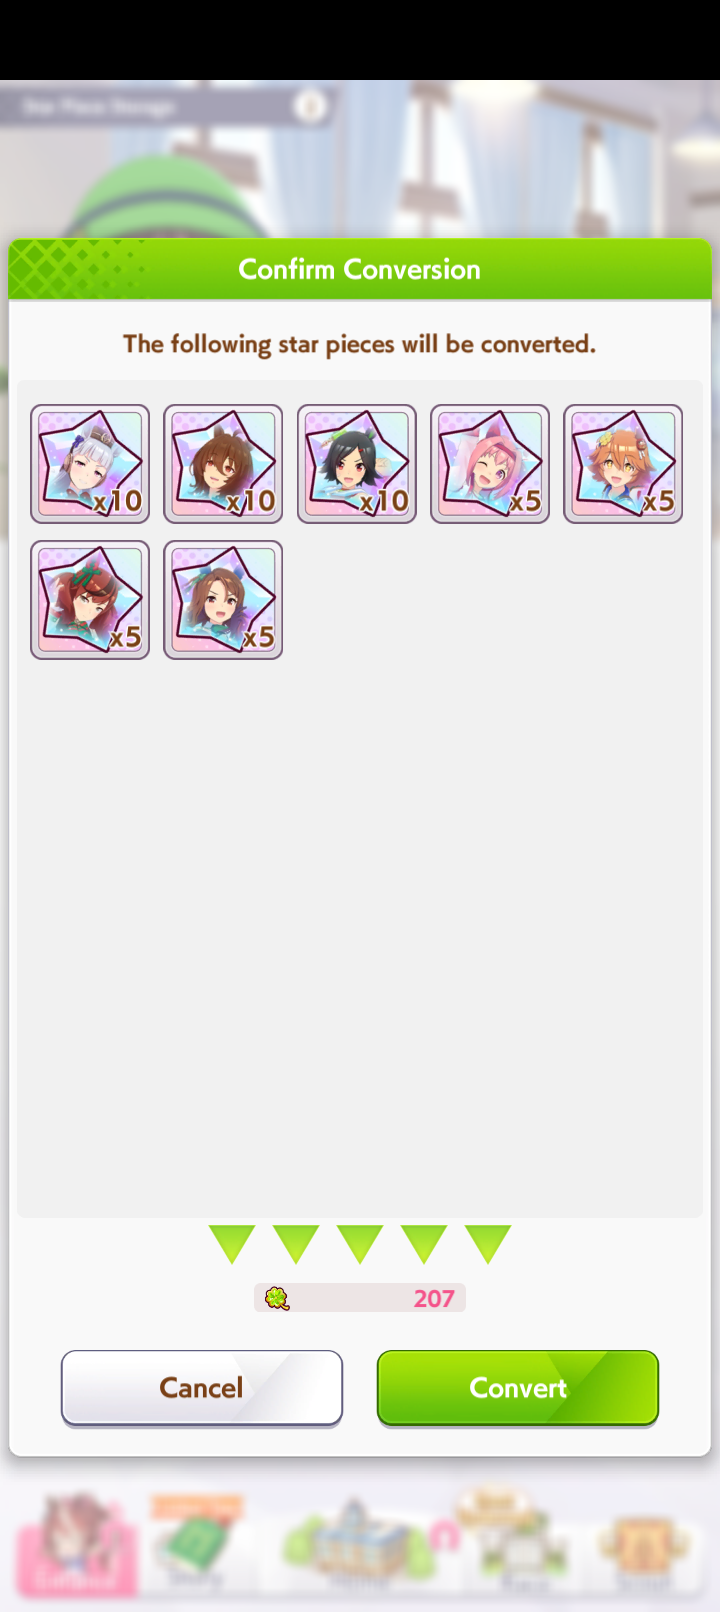Open the blurred Home building icon

[358, 1545]
